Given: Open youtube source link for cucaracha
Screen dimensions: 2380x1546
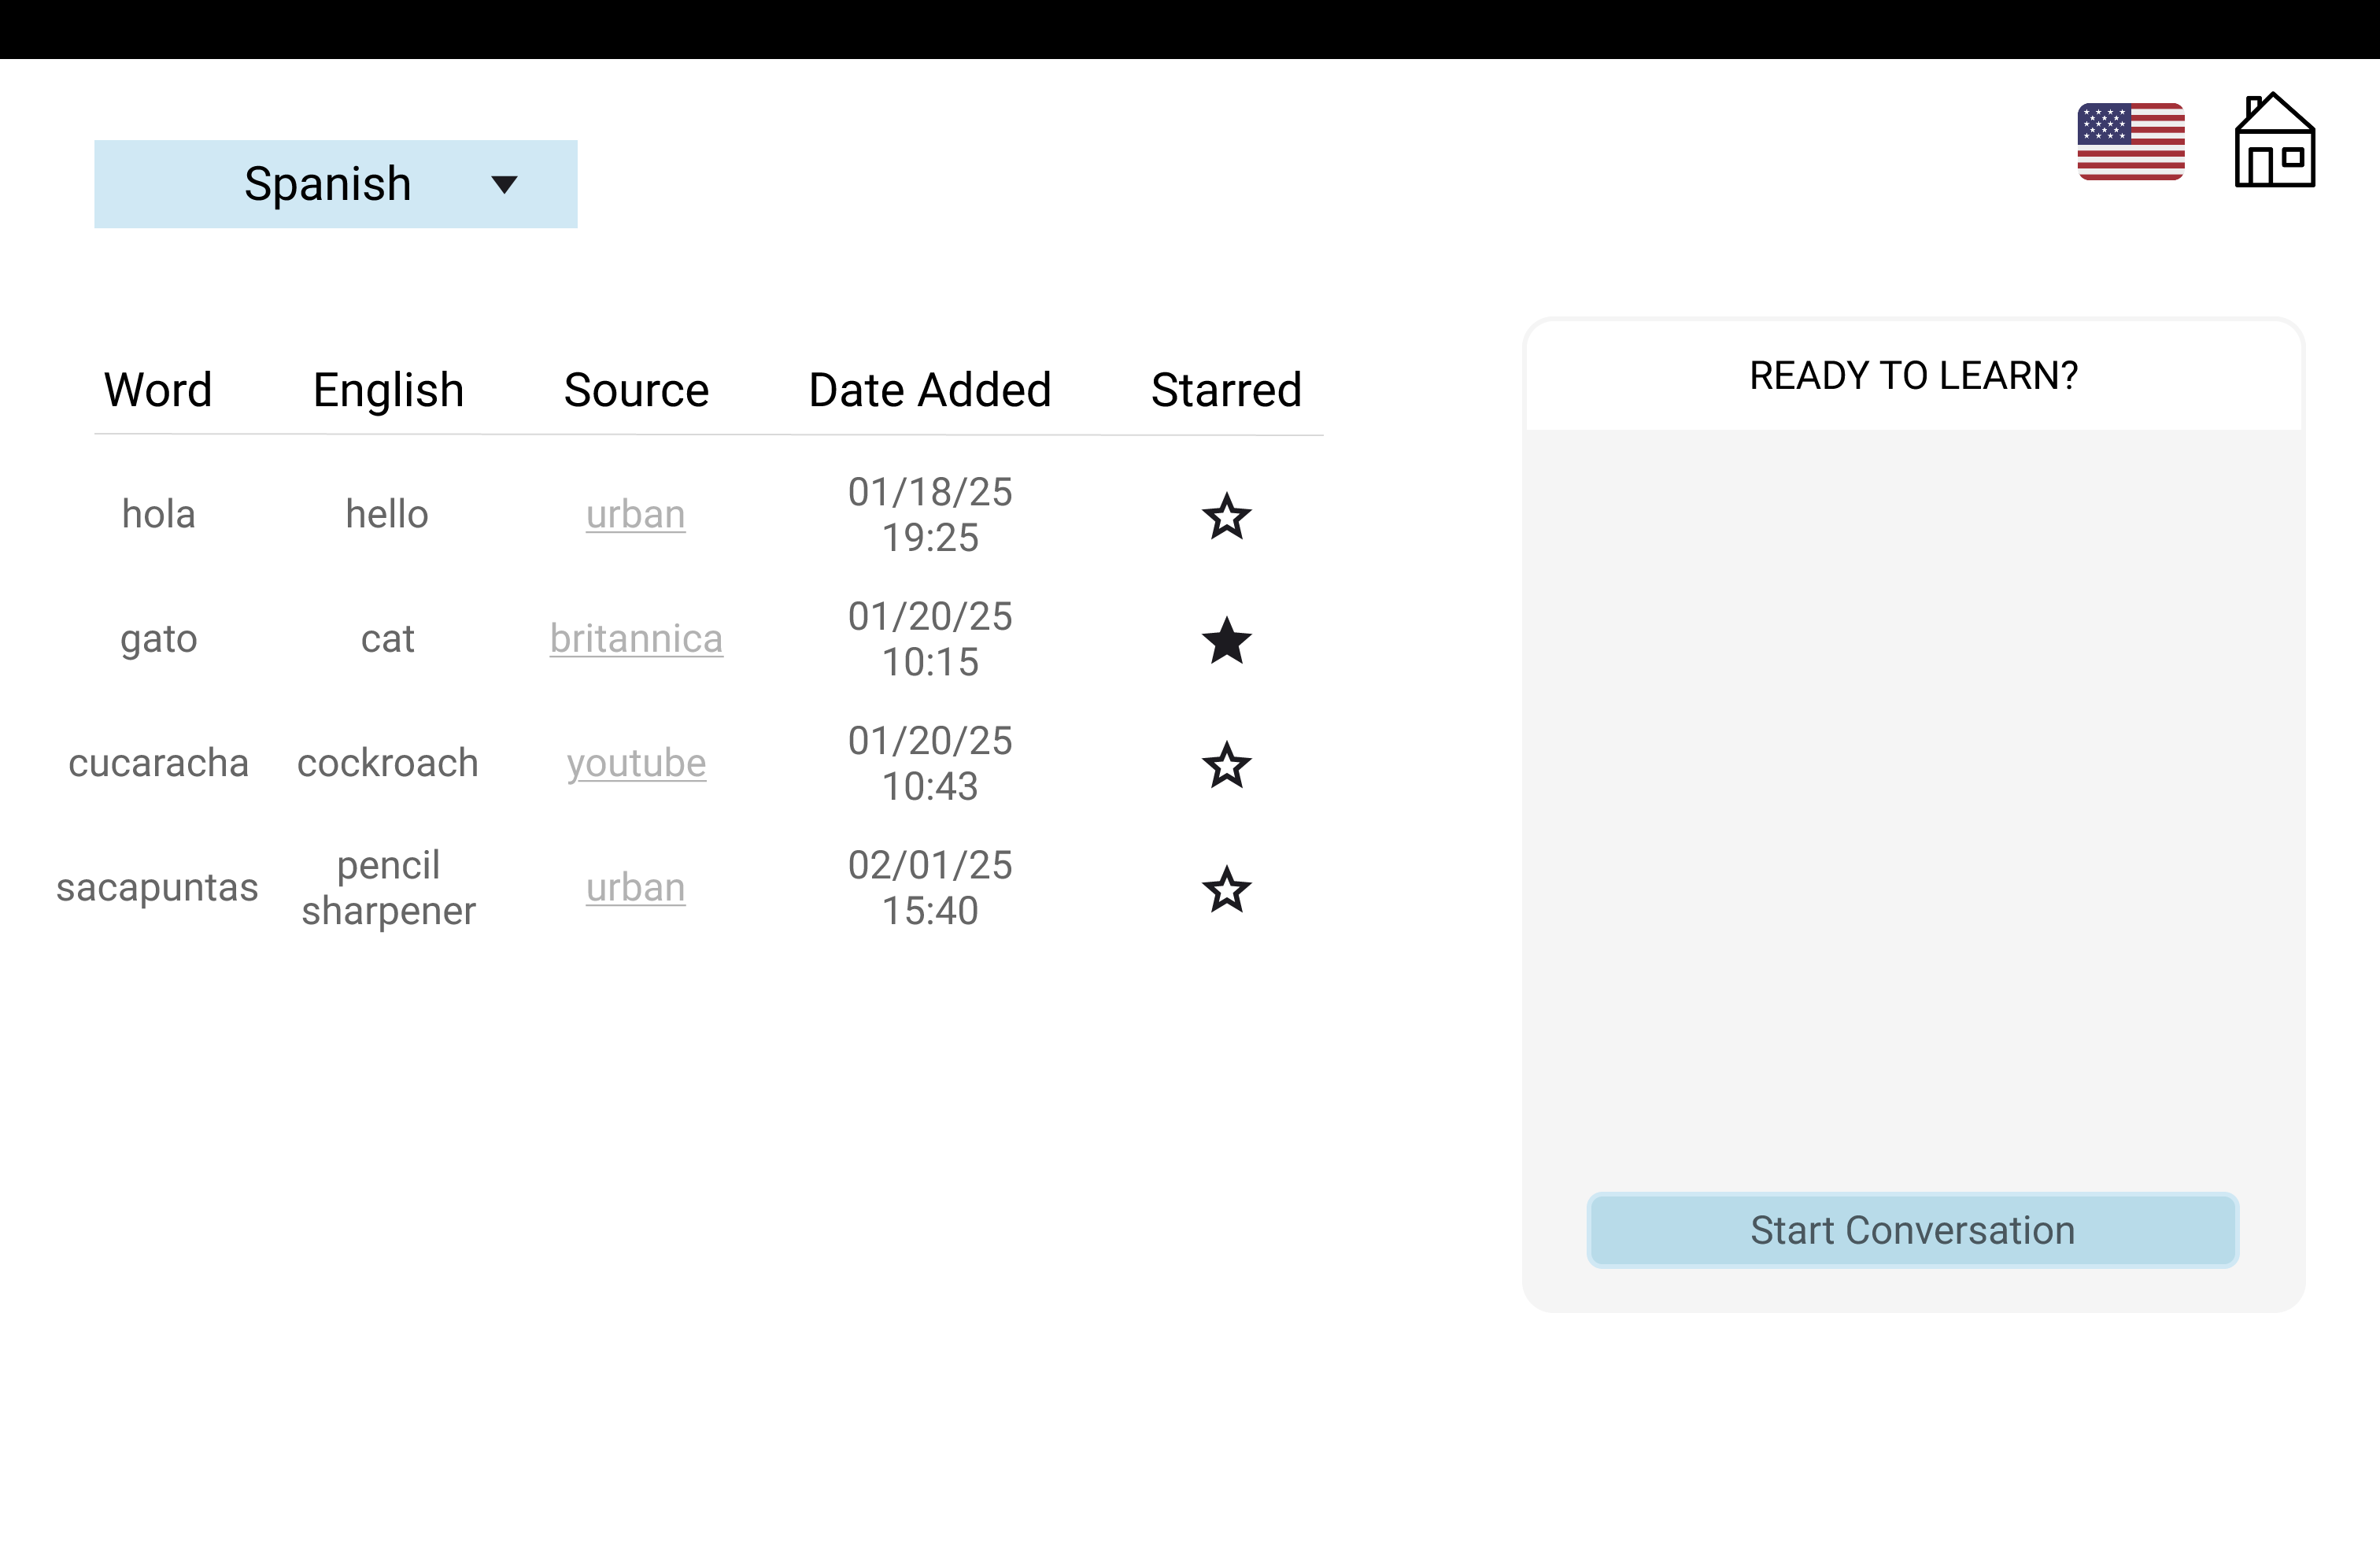Looking at the screenshot, I should [636, 764].
